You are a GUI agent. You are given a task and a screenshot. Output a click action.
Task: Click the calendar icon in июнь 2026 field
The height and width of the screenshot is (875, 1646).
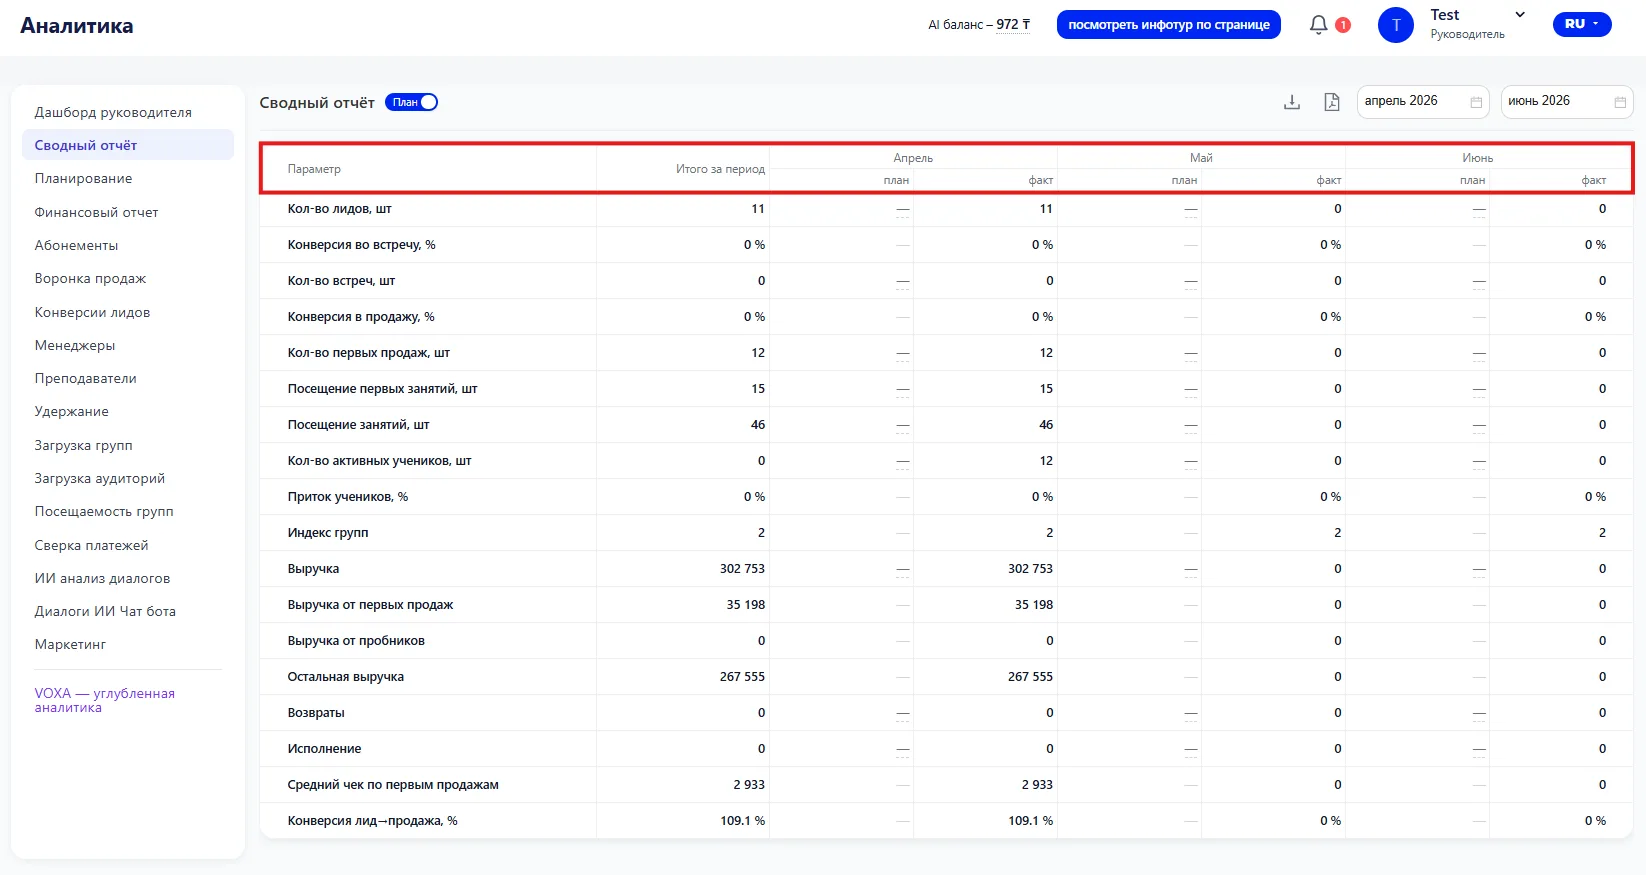(x=1620, y=102)
